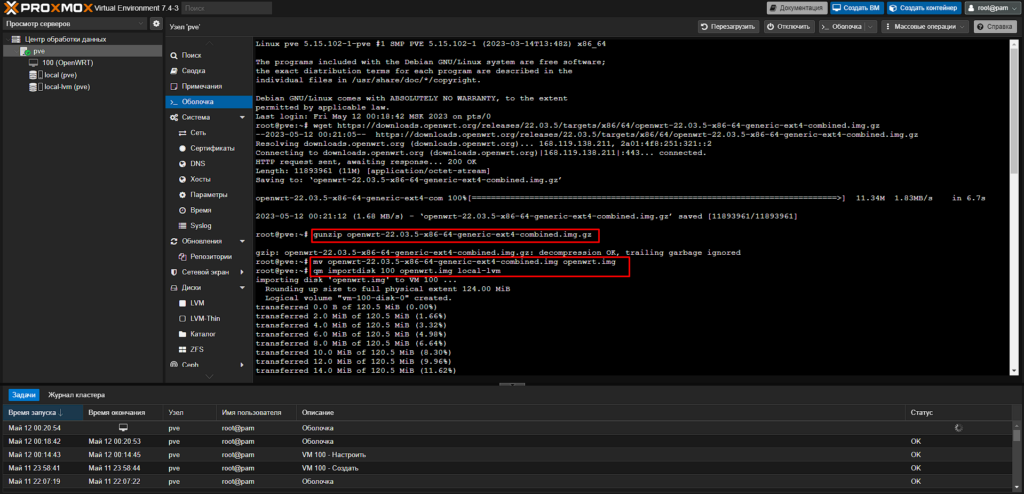Open the ZFS page
The width and height of the screenshot is (1024, 494).
197,350
